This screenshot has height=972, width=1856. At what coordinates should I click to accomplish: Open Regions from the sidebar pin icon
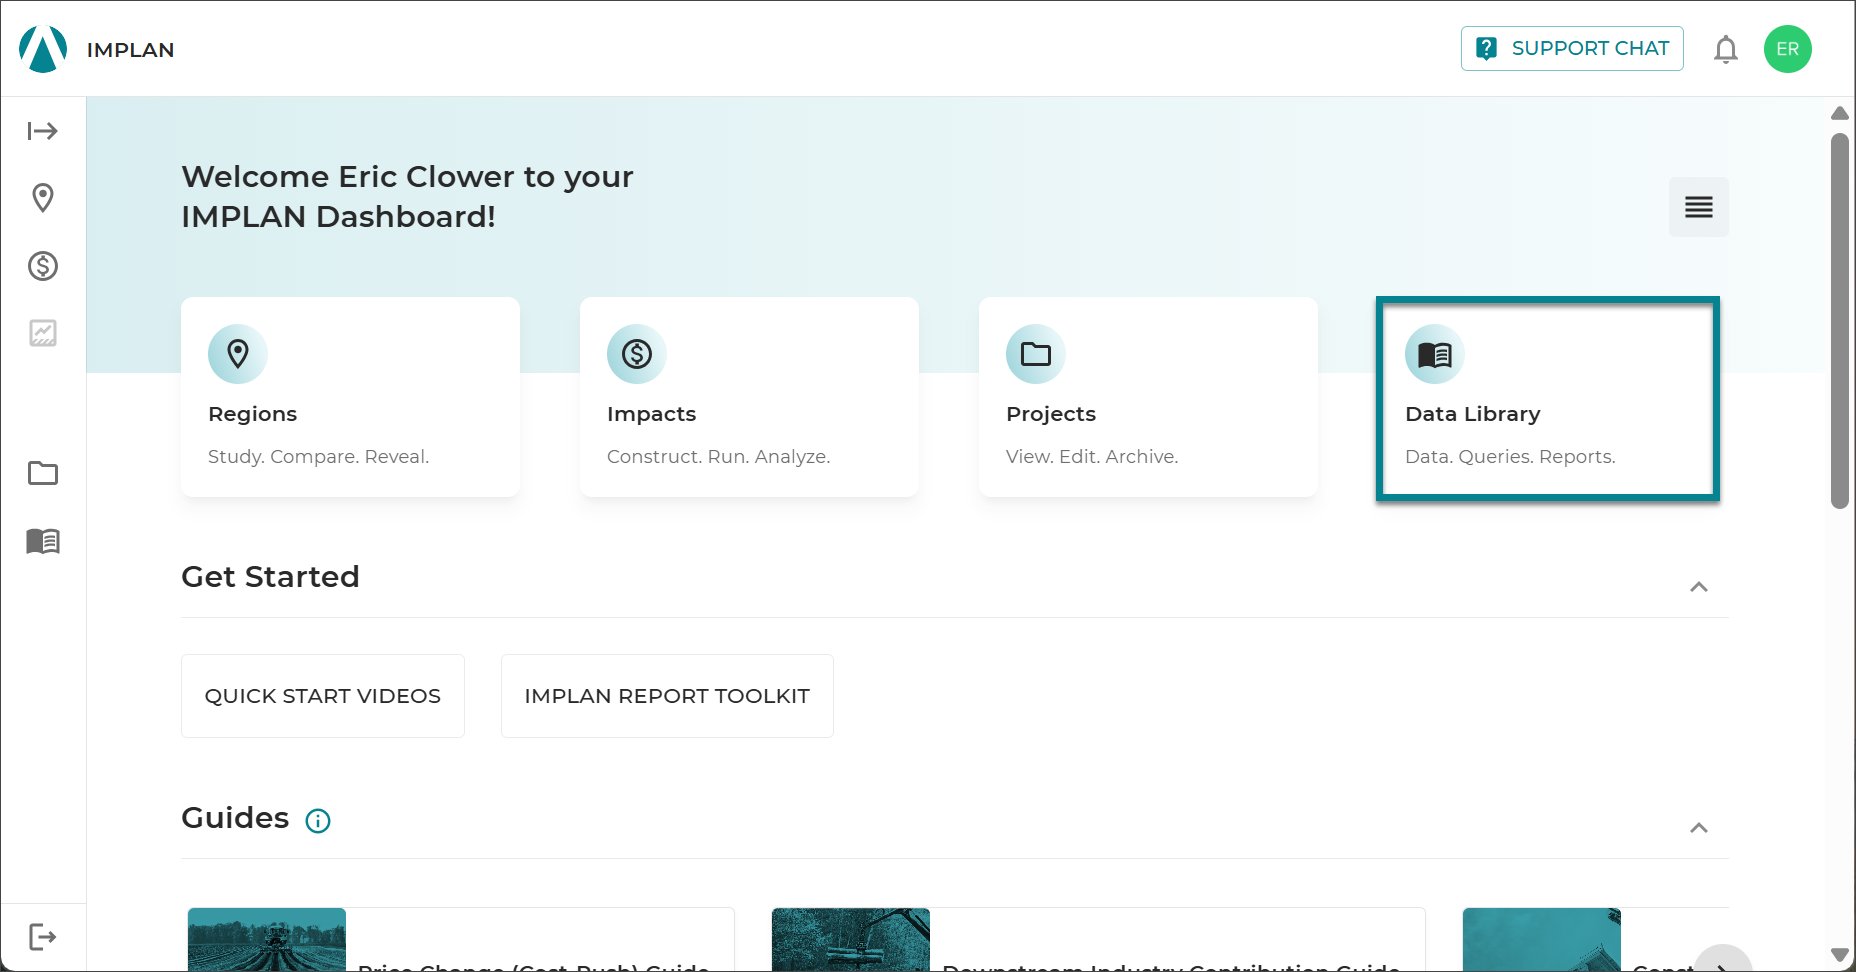click(x=43, y=198)
